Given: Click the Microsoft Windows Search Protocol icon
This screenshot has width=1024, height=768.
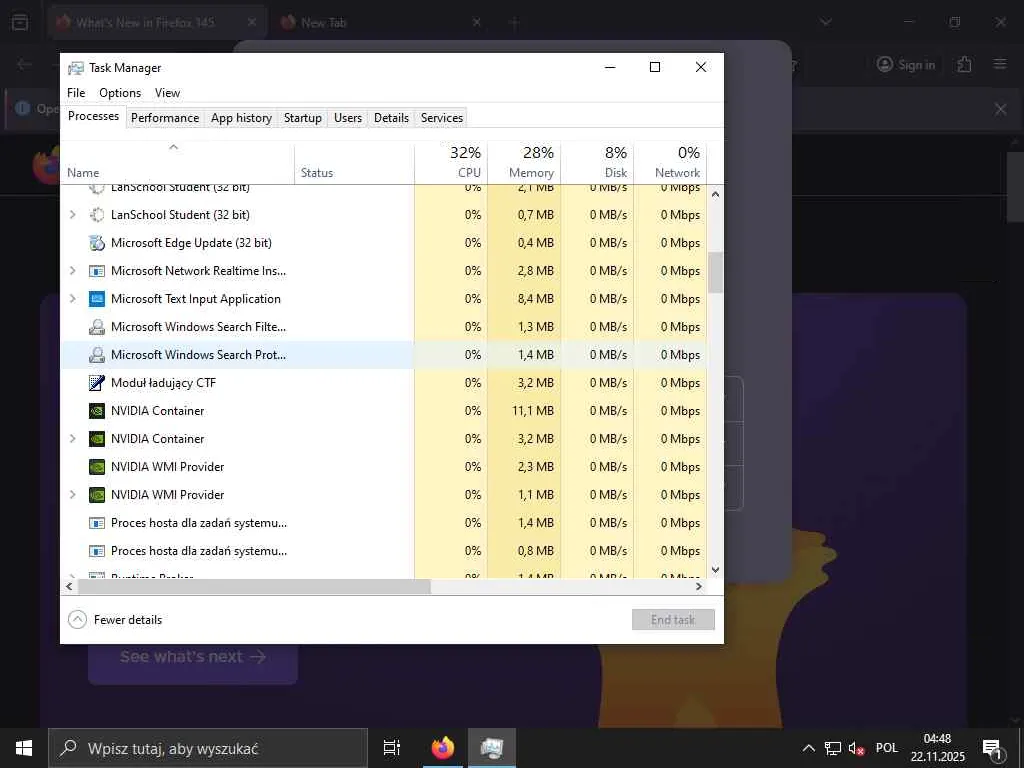Looking at the screenshot, I should coord(97,355).
